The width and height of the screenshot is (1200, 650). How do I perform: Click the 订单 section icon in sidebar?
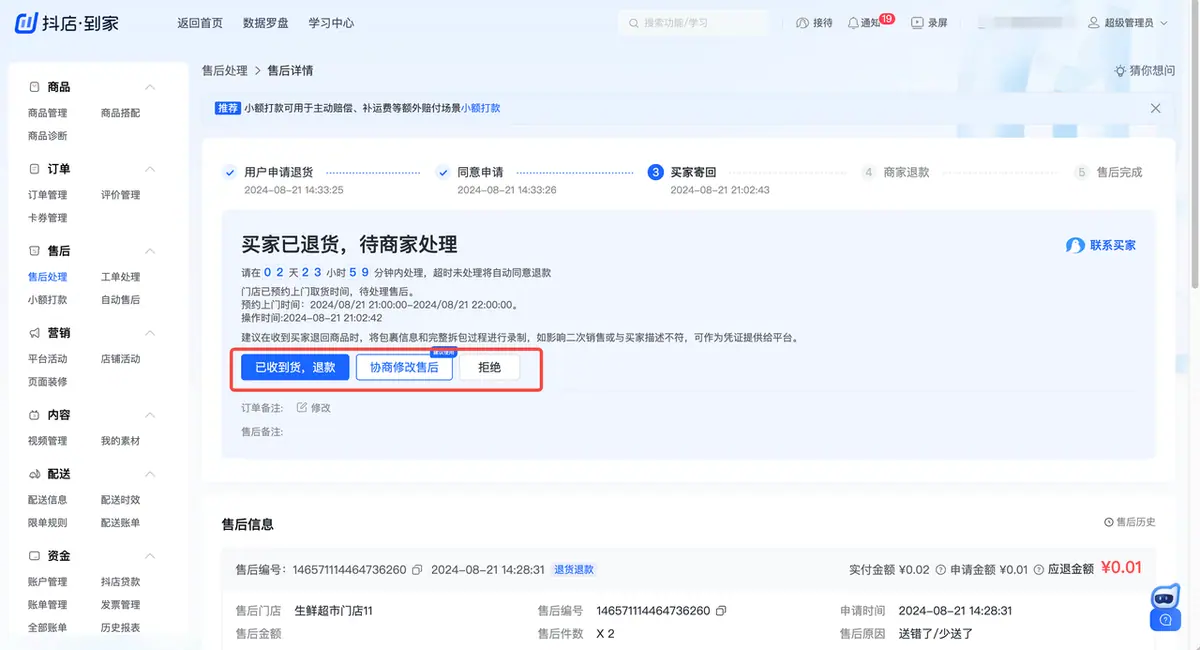pos(35,169)
